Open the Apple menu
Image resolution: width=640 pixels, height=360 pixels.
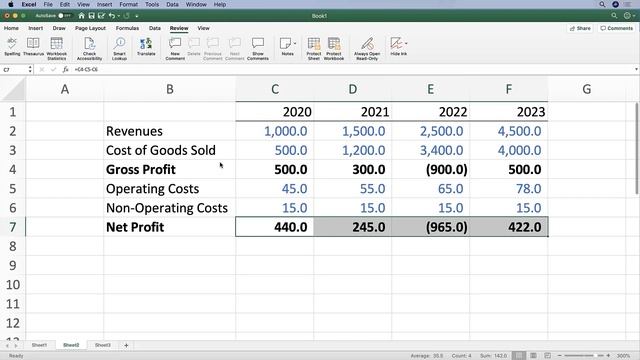coord(11,4)
